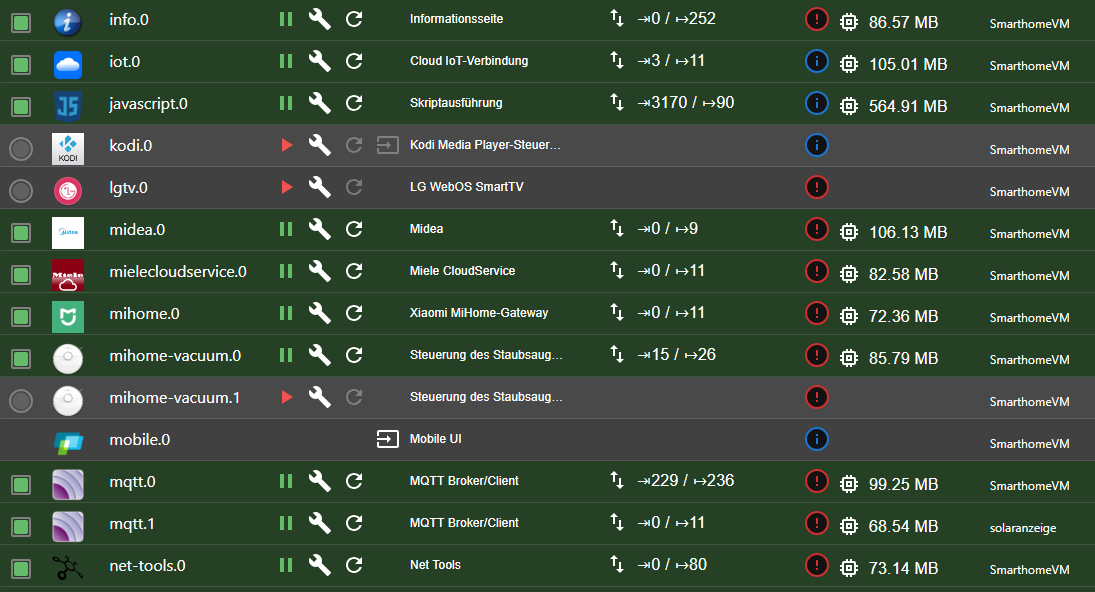Image resolution: width=1095 pixels, height=592 pixels.
Task: Toggle the green status checkbox for info.0
Action: click(21, 19)
